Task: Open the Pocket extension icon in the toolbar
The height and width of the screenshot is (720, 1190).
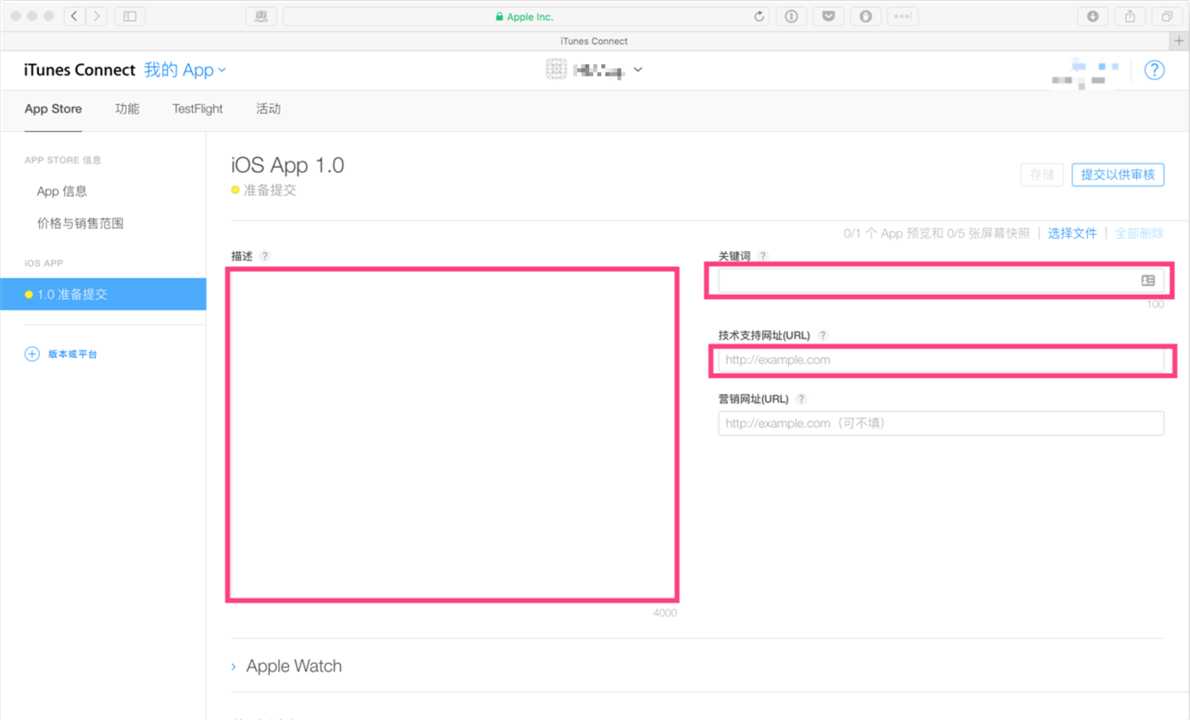Action: [x=828, y=16]
